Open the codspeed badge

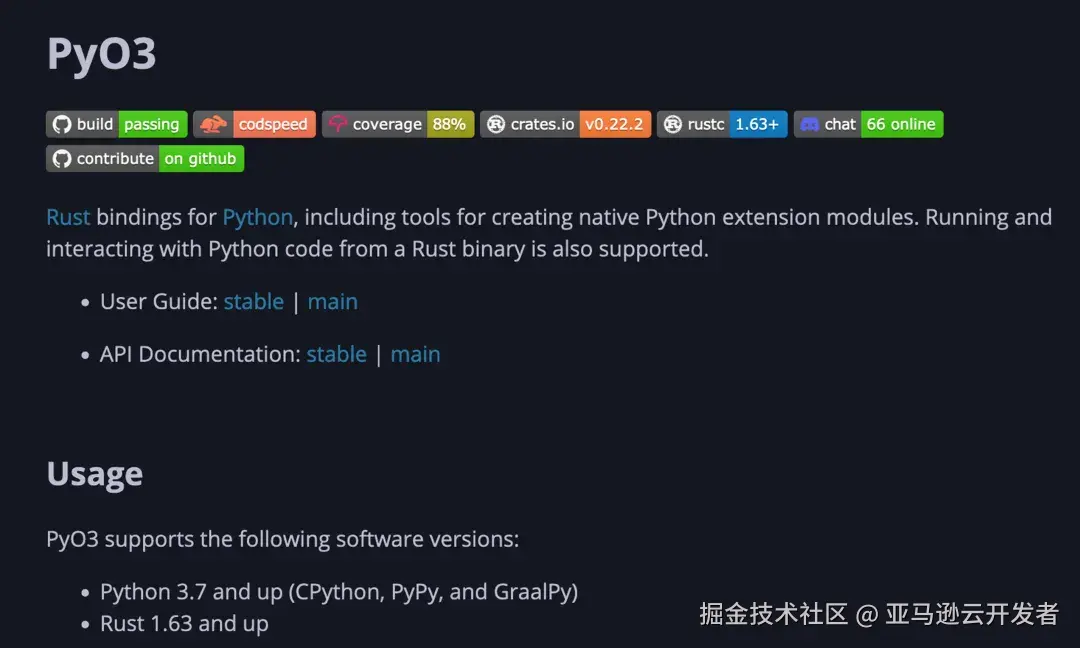(x=254, y=124)
